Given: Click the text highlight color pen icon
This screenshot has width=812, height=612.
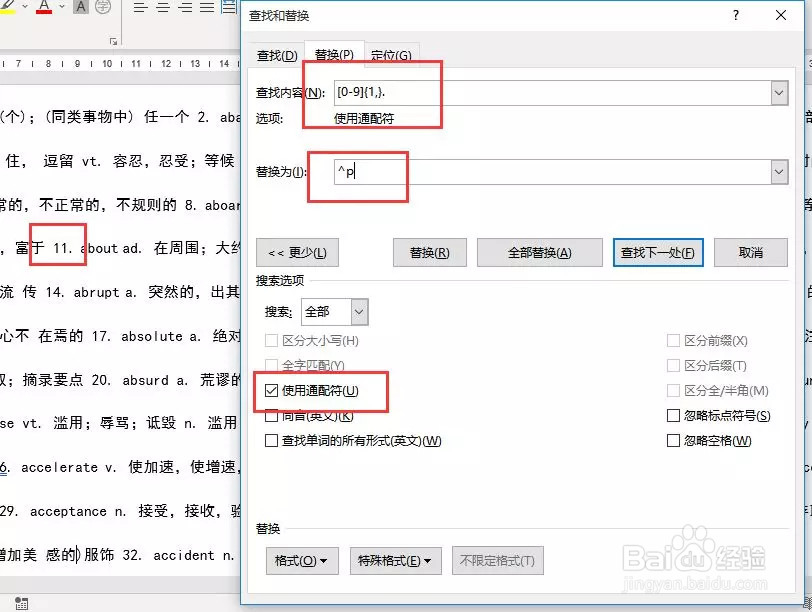Looking at the screenshot, I should pyautogui.click(x=8, y=7).
